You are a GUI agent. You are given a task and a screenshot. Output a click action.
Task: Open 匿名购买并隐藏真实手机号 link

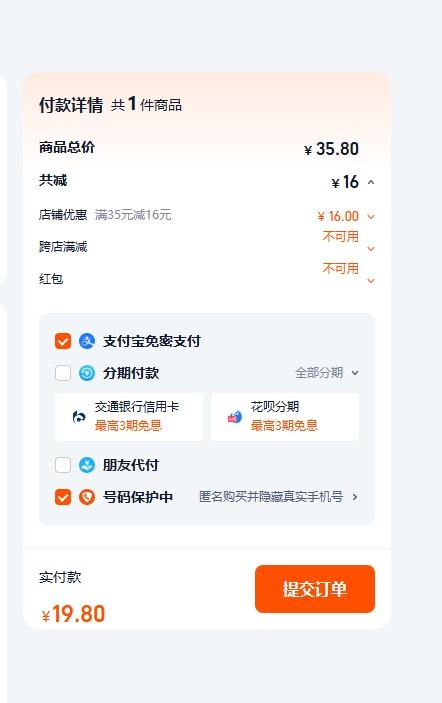(x=271, y=497)
